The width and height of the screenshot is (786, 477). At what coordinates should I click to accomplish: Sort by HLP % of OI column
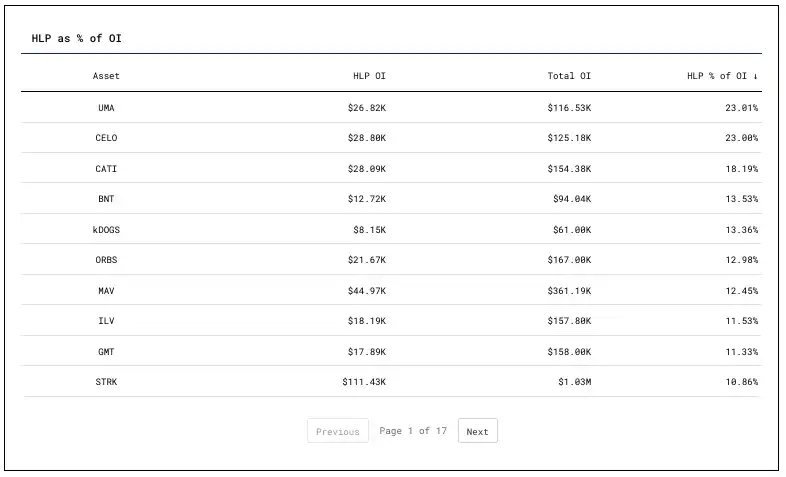coord(721,76)
